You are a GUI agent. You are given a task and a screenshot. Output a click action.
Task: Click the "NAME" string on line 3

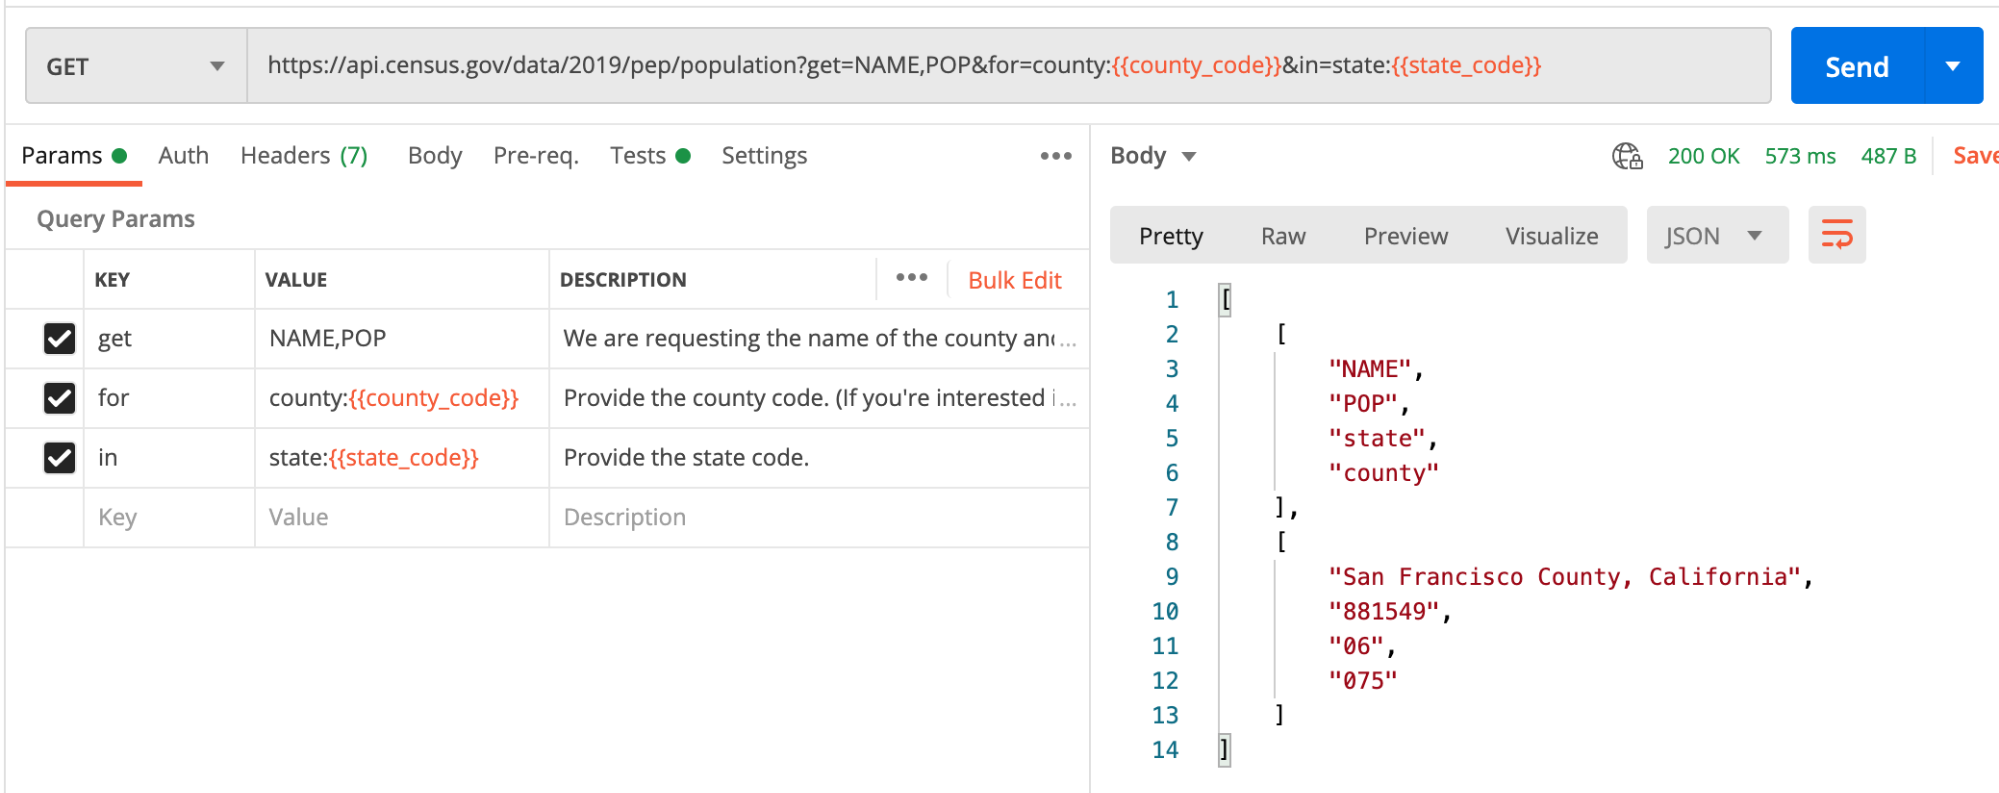click(1369, 369)
